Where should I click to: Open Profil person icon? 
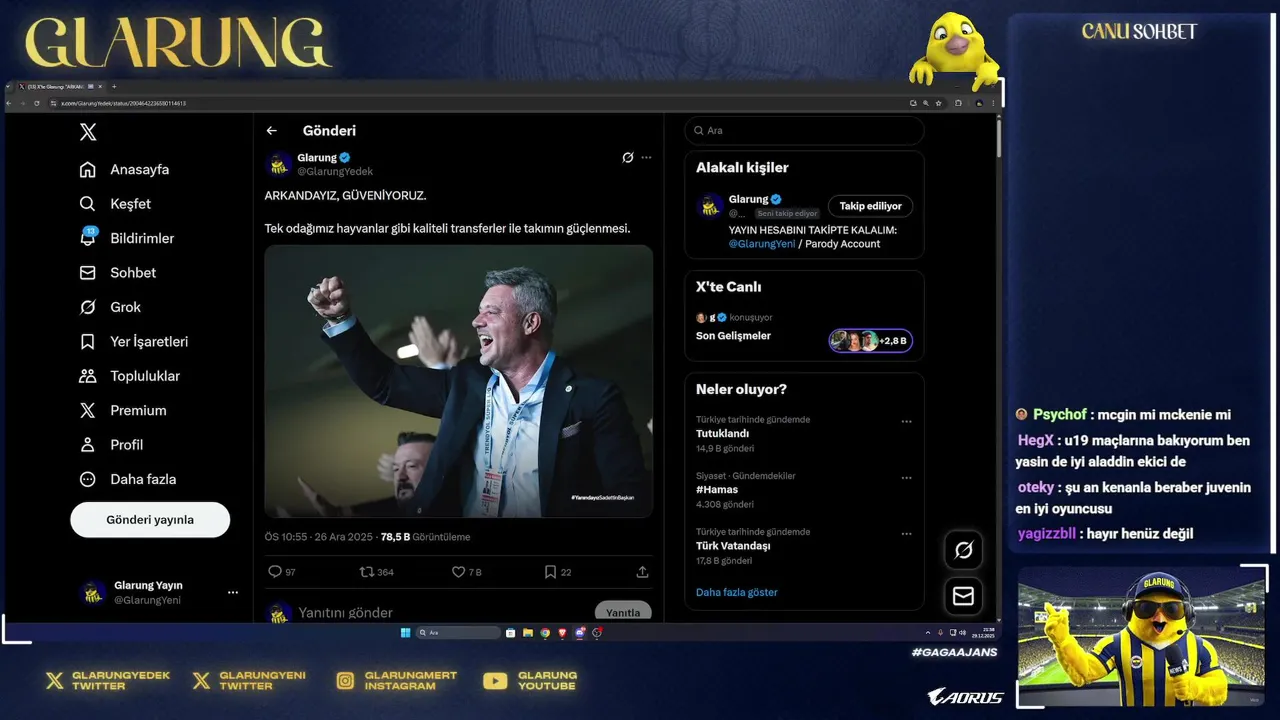click(88, 445)
